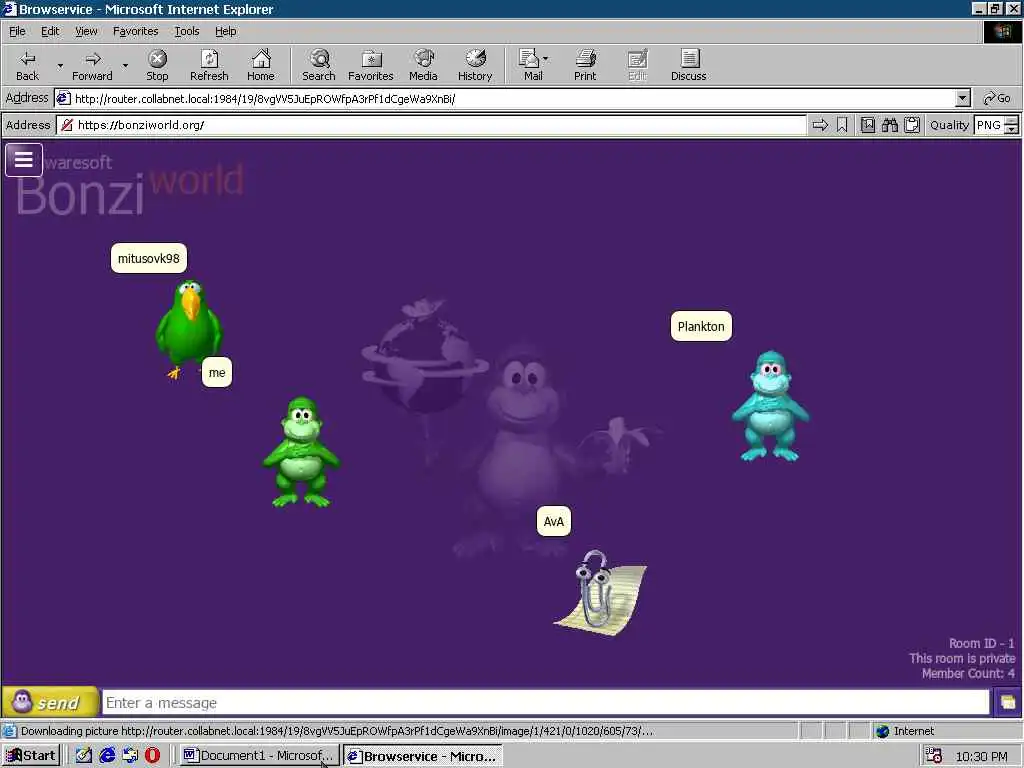1024x768 pixels.
Task: Click the teal Bonzi gorilla character
Action: coord(771,406)
